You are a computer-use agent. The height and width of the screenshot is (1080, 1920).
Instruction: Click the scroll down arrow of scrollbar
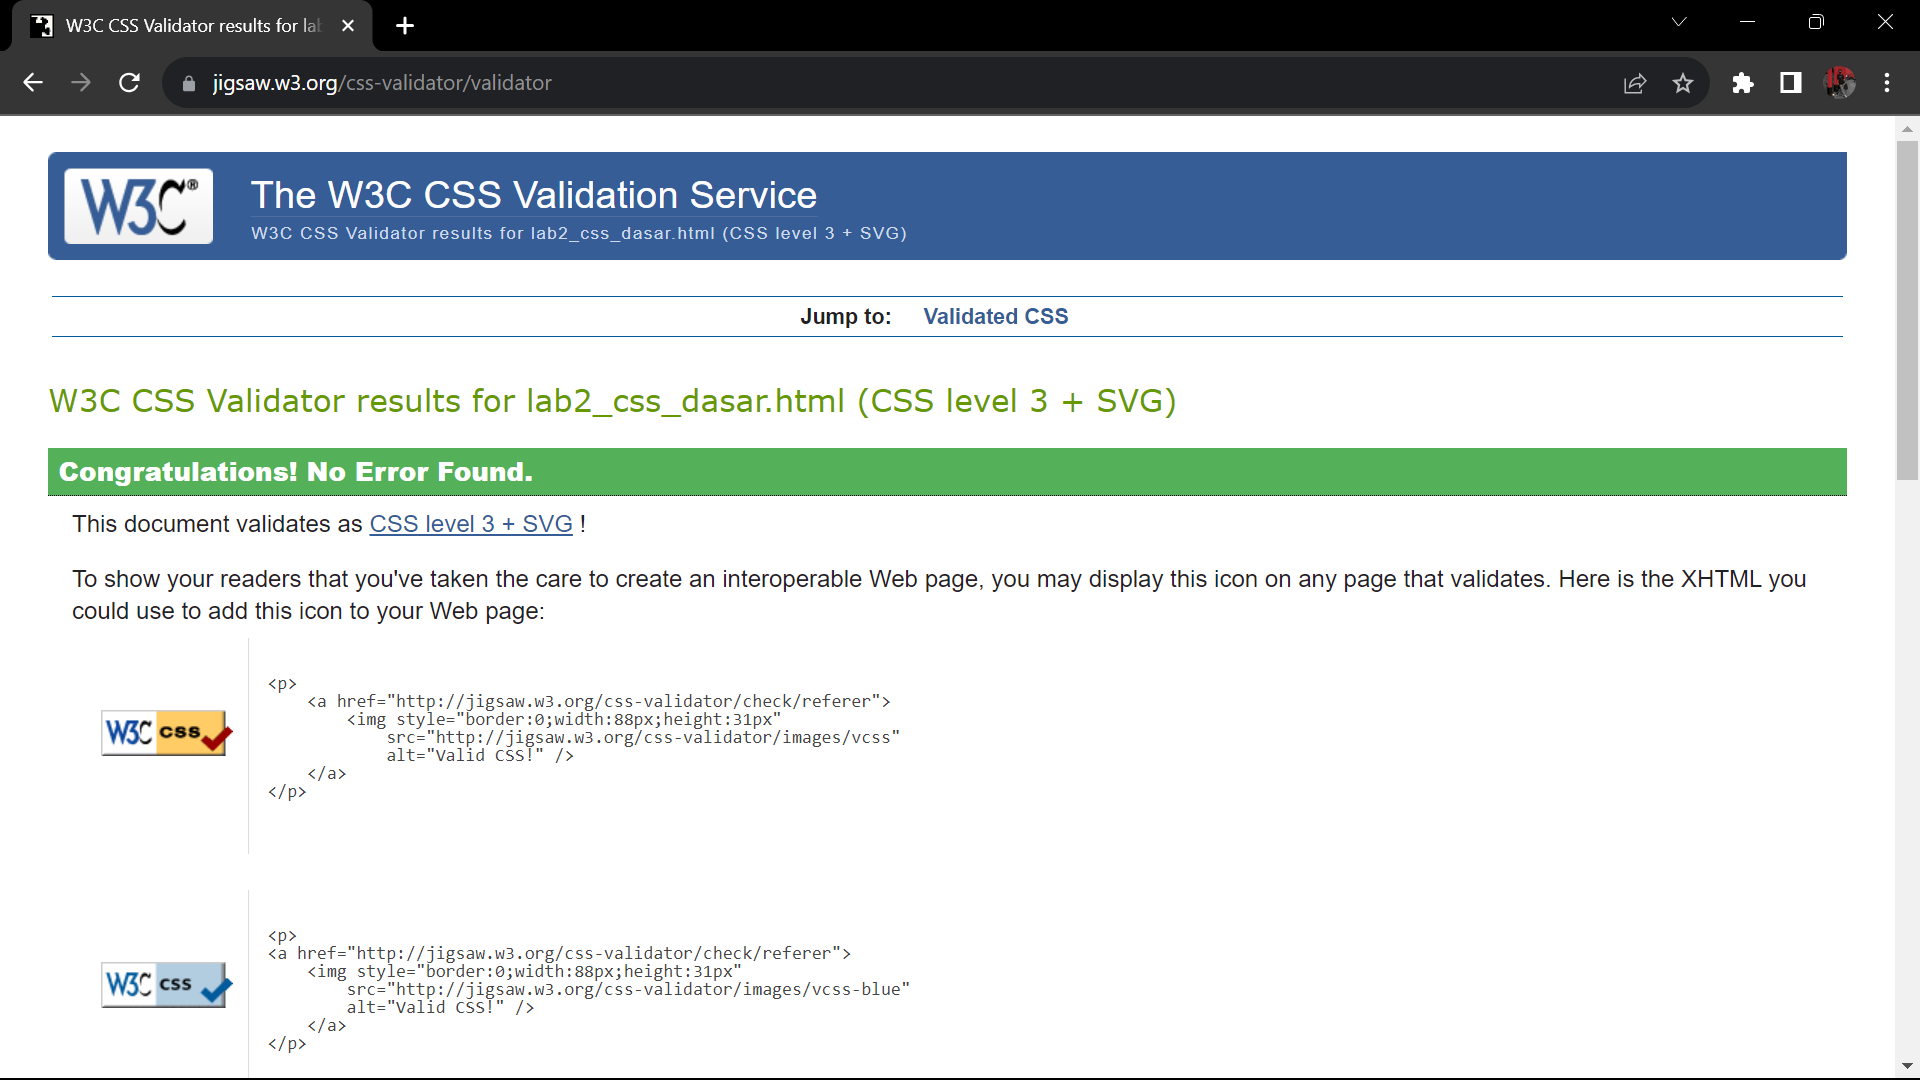click(x=1907, y=1066)
